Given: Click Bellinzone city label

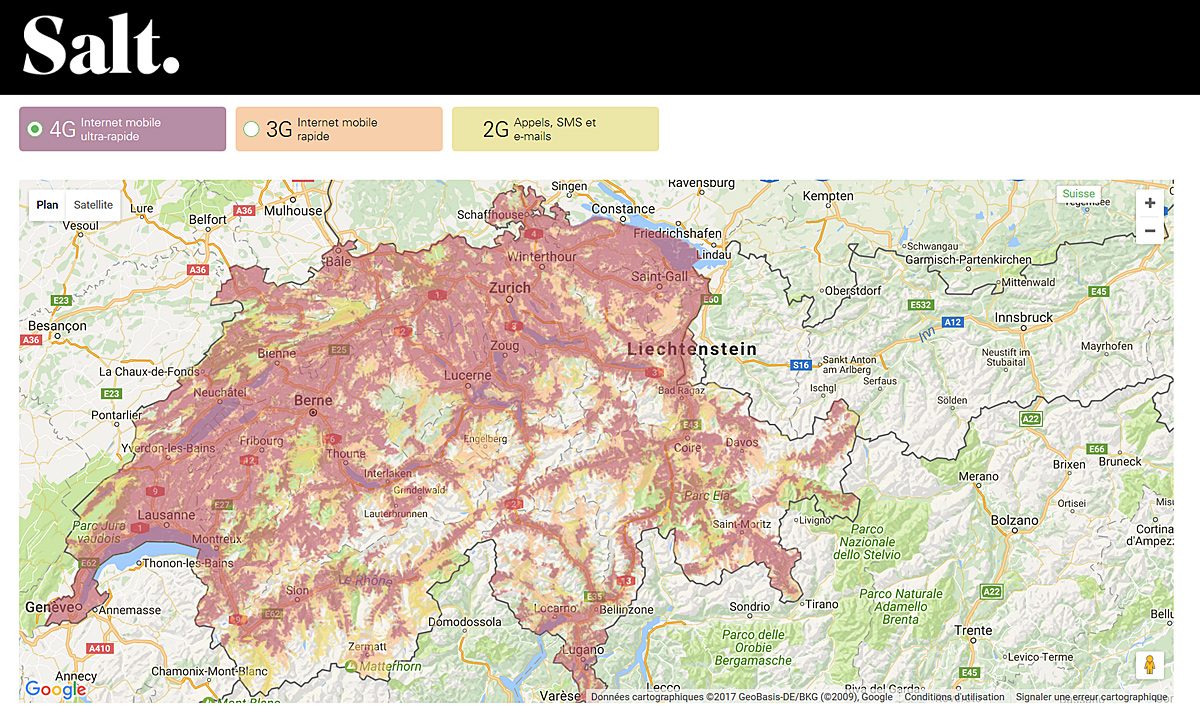Looking at the screenshot, I should pos(626,609).
